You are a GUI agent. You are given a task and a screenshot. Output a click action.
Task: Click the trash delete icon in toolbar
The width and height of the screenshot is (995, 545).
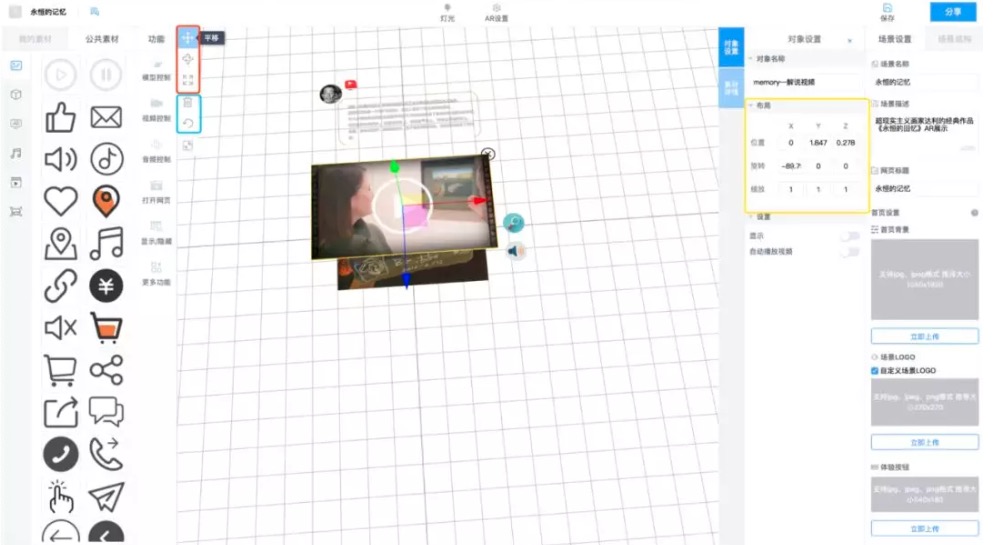[x=188, y=103]
